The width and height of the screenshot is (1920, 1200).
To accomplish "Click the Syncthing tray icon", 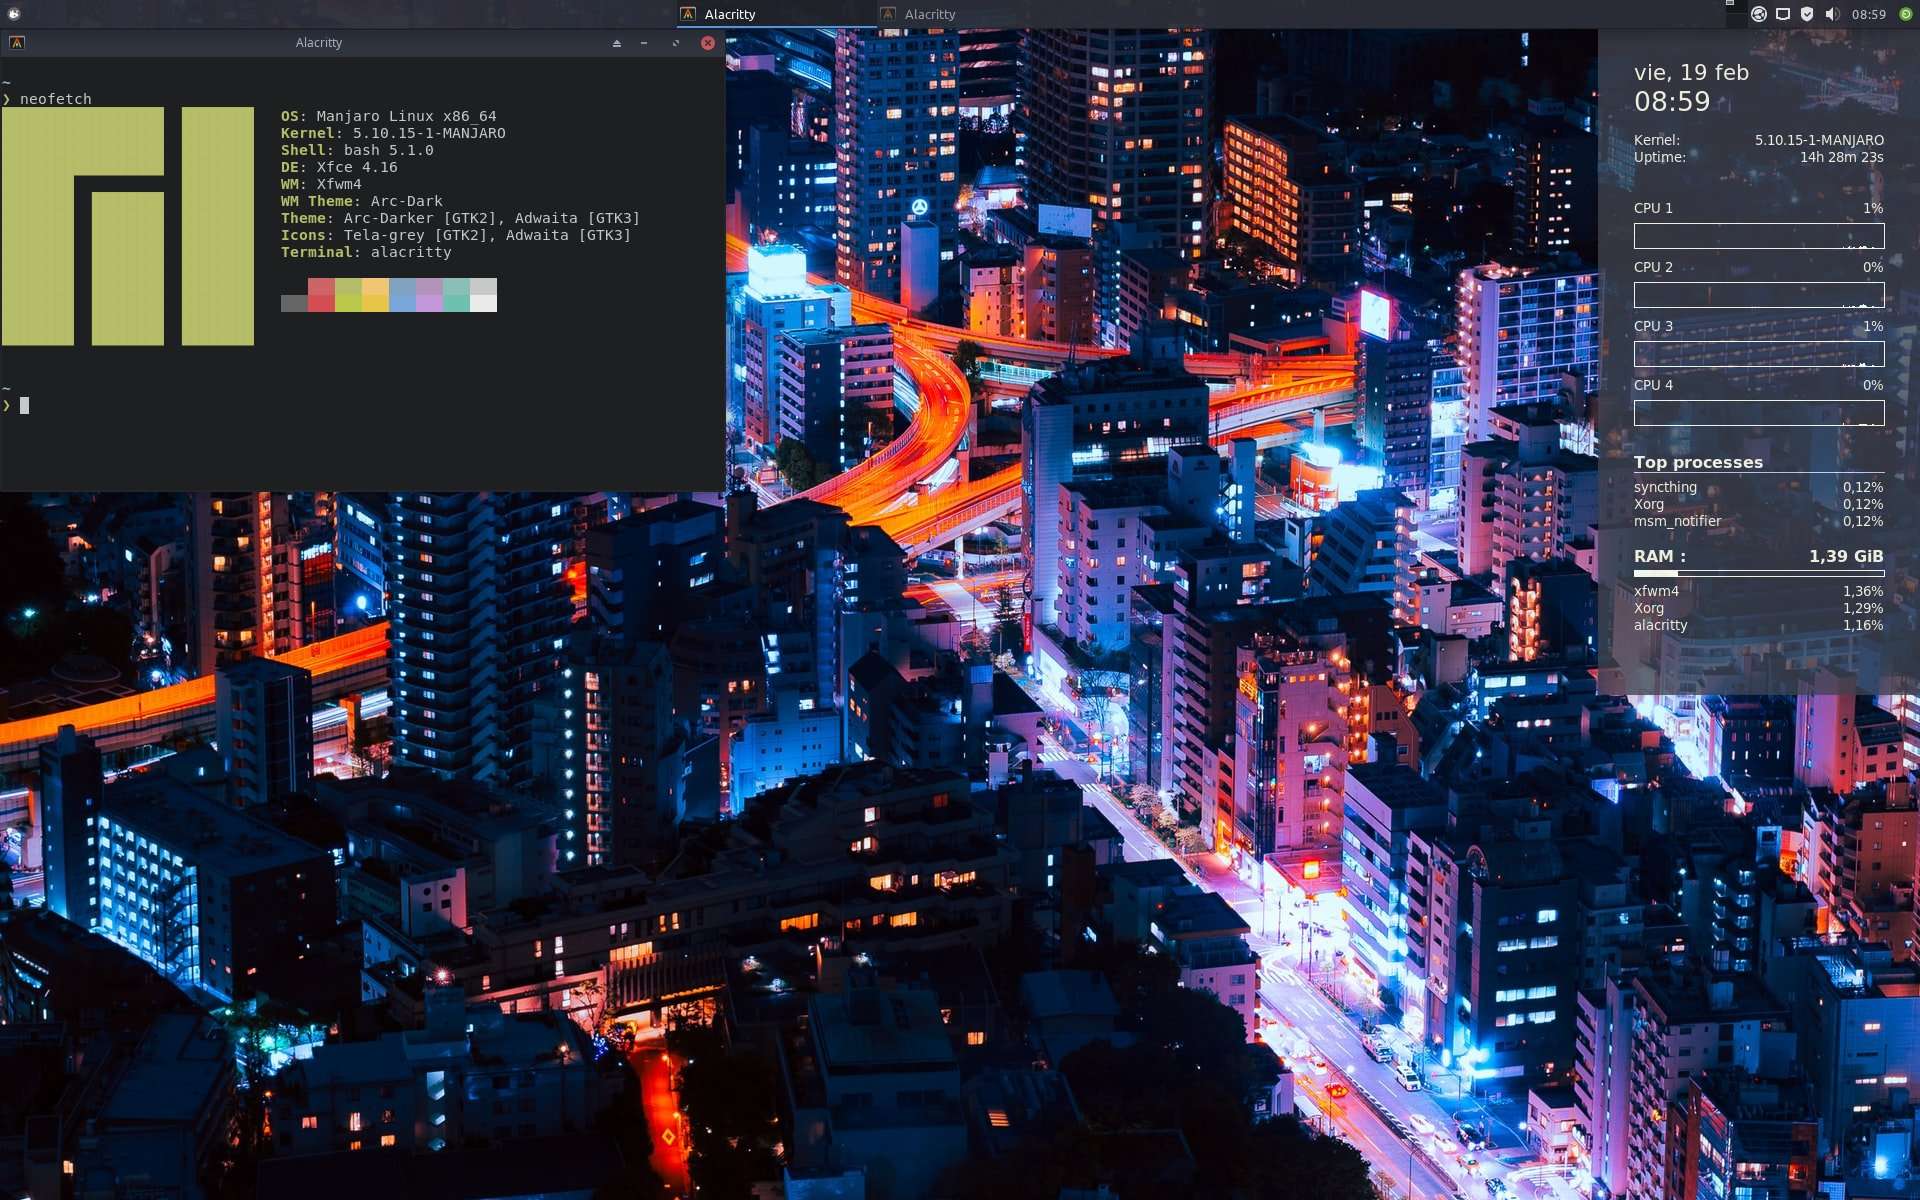I will pyautogui.click(x=1758, y=14).
